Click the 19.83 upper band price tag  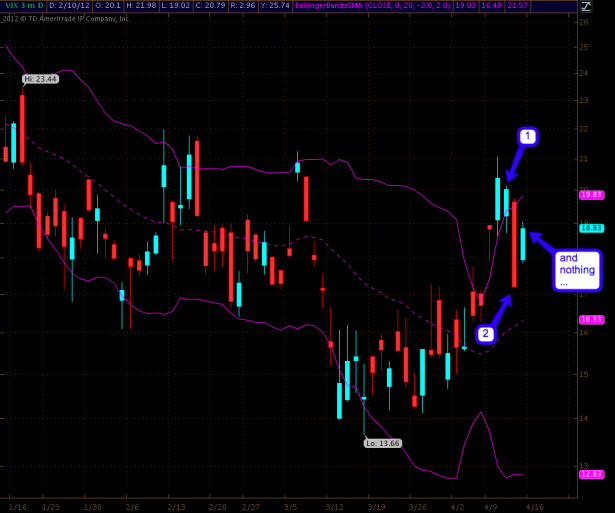pyautogui.click(x=591, y=196)
